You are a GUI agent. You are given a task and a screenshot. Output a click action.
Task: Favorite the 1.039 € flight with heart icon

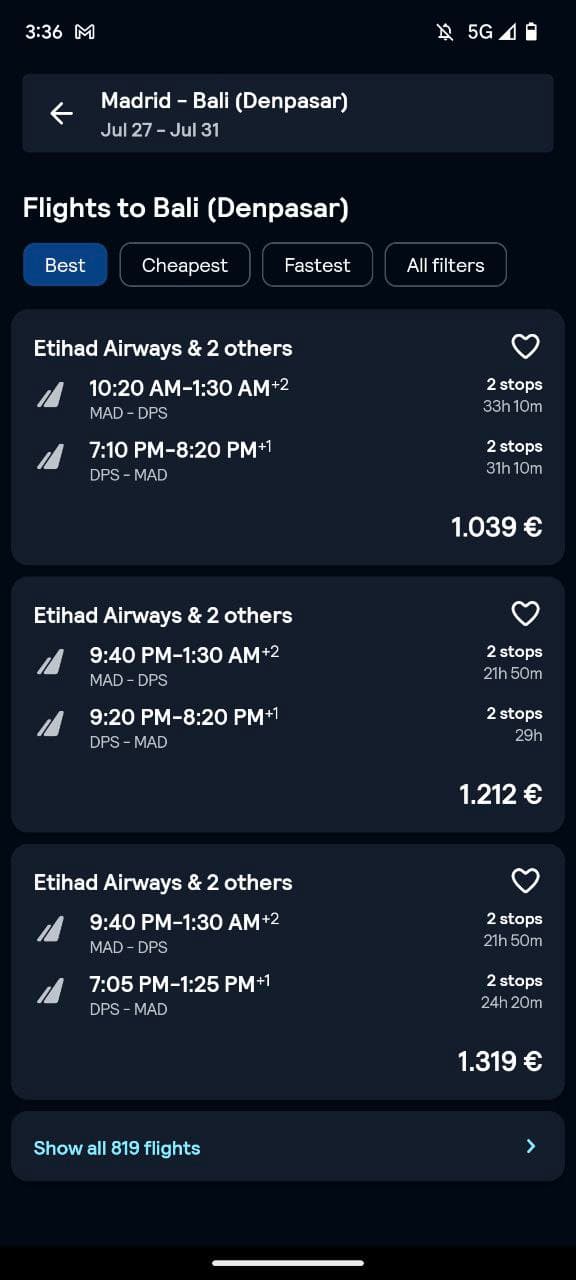click(525, 347)
